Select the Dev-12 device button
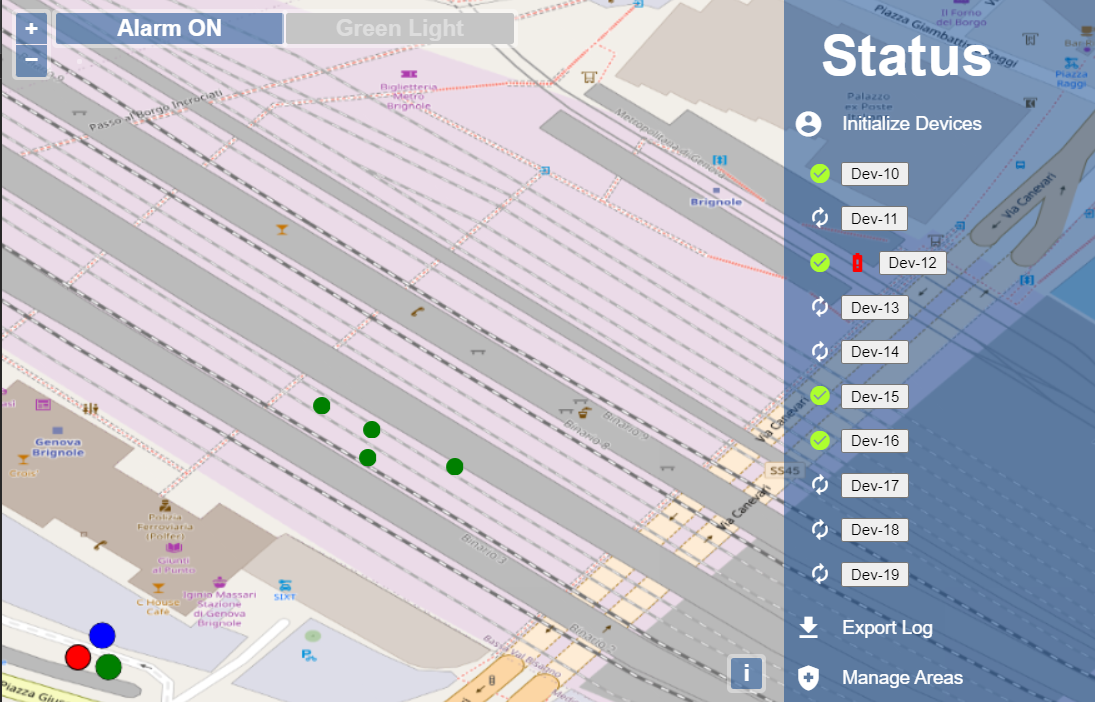 [x=912, y=263]
